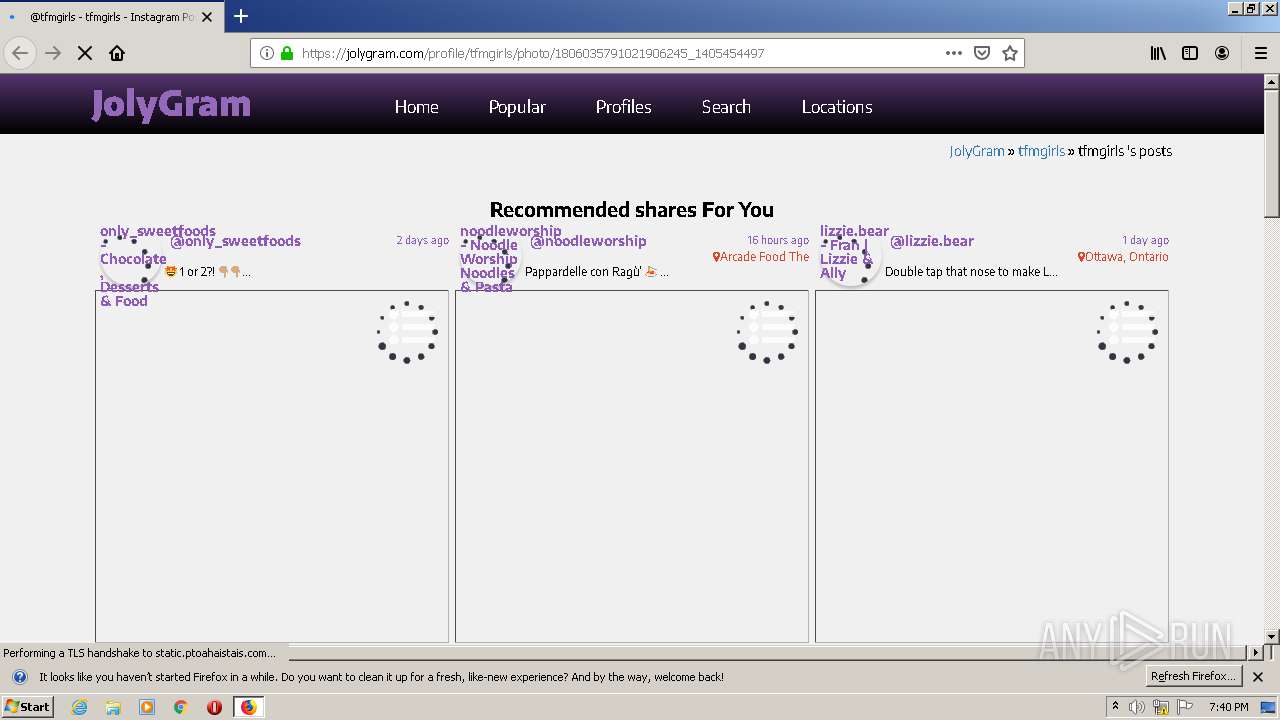Click the horizontal scrollbar right arrow
The width and height of the screenshot is (1280, 720).
point(1257,652)
